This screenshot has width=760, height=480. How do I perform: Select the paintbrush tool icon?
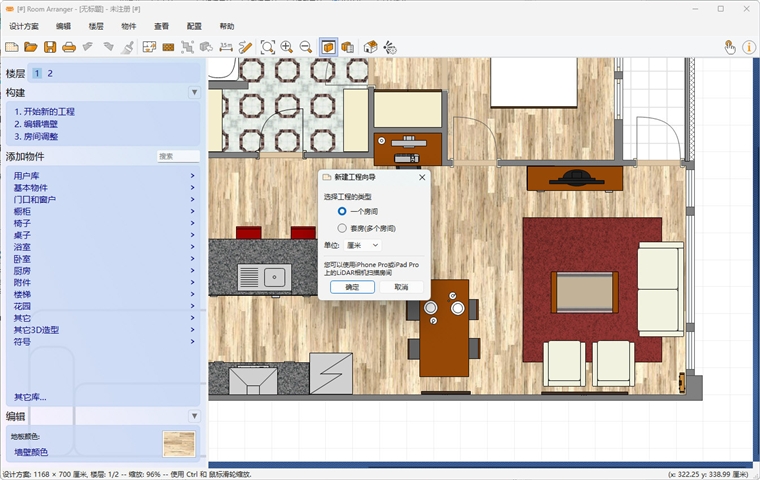[x=127, y=47]
